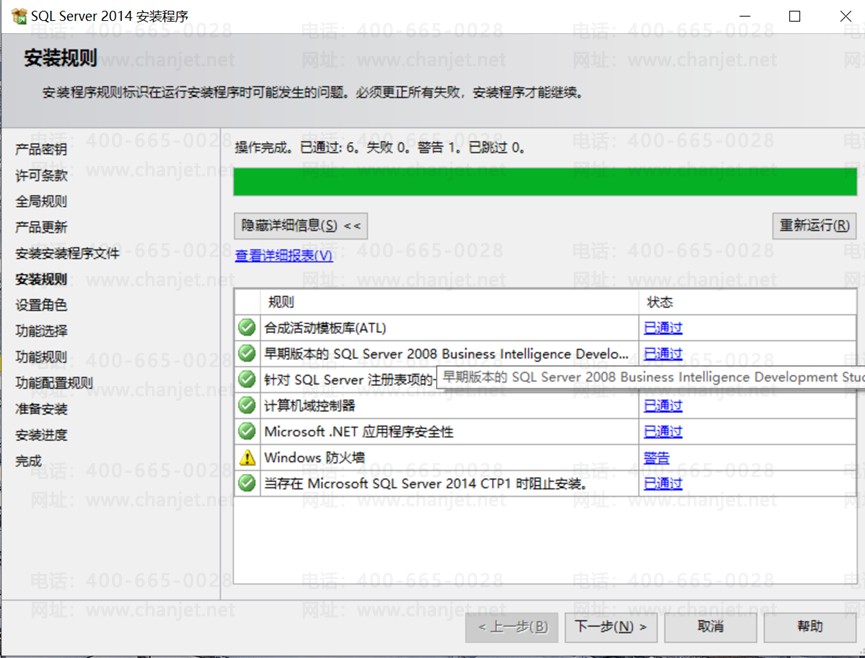Click the green progress bar
The width and height of the screenshot is (865, 658).
(x=545, y=181)
